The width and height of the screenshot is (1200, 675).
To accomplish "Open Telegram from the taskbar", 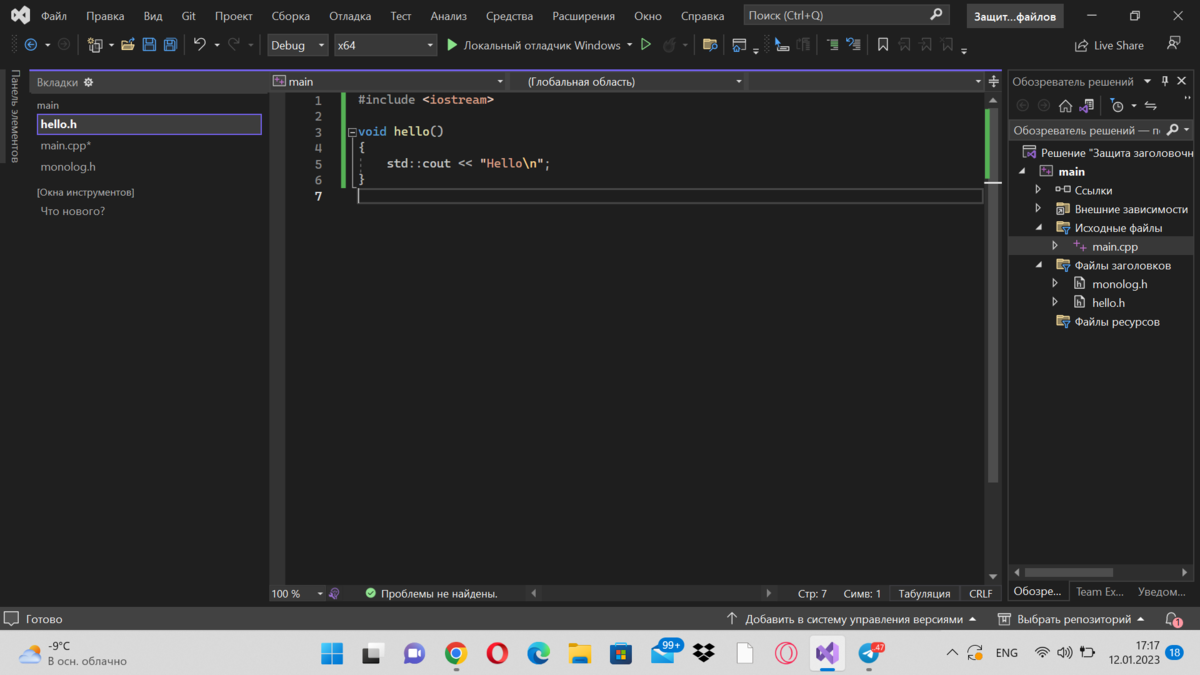I will click(869, 653).
